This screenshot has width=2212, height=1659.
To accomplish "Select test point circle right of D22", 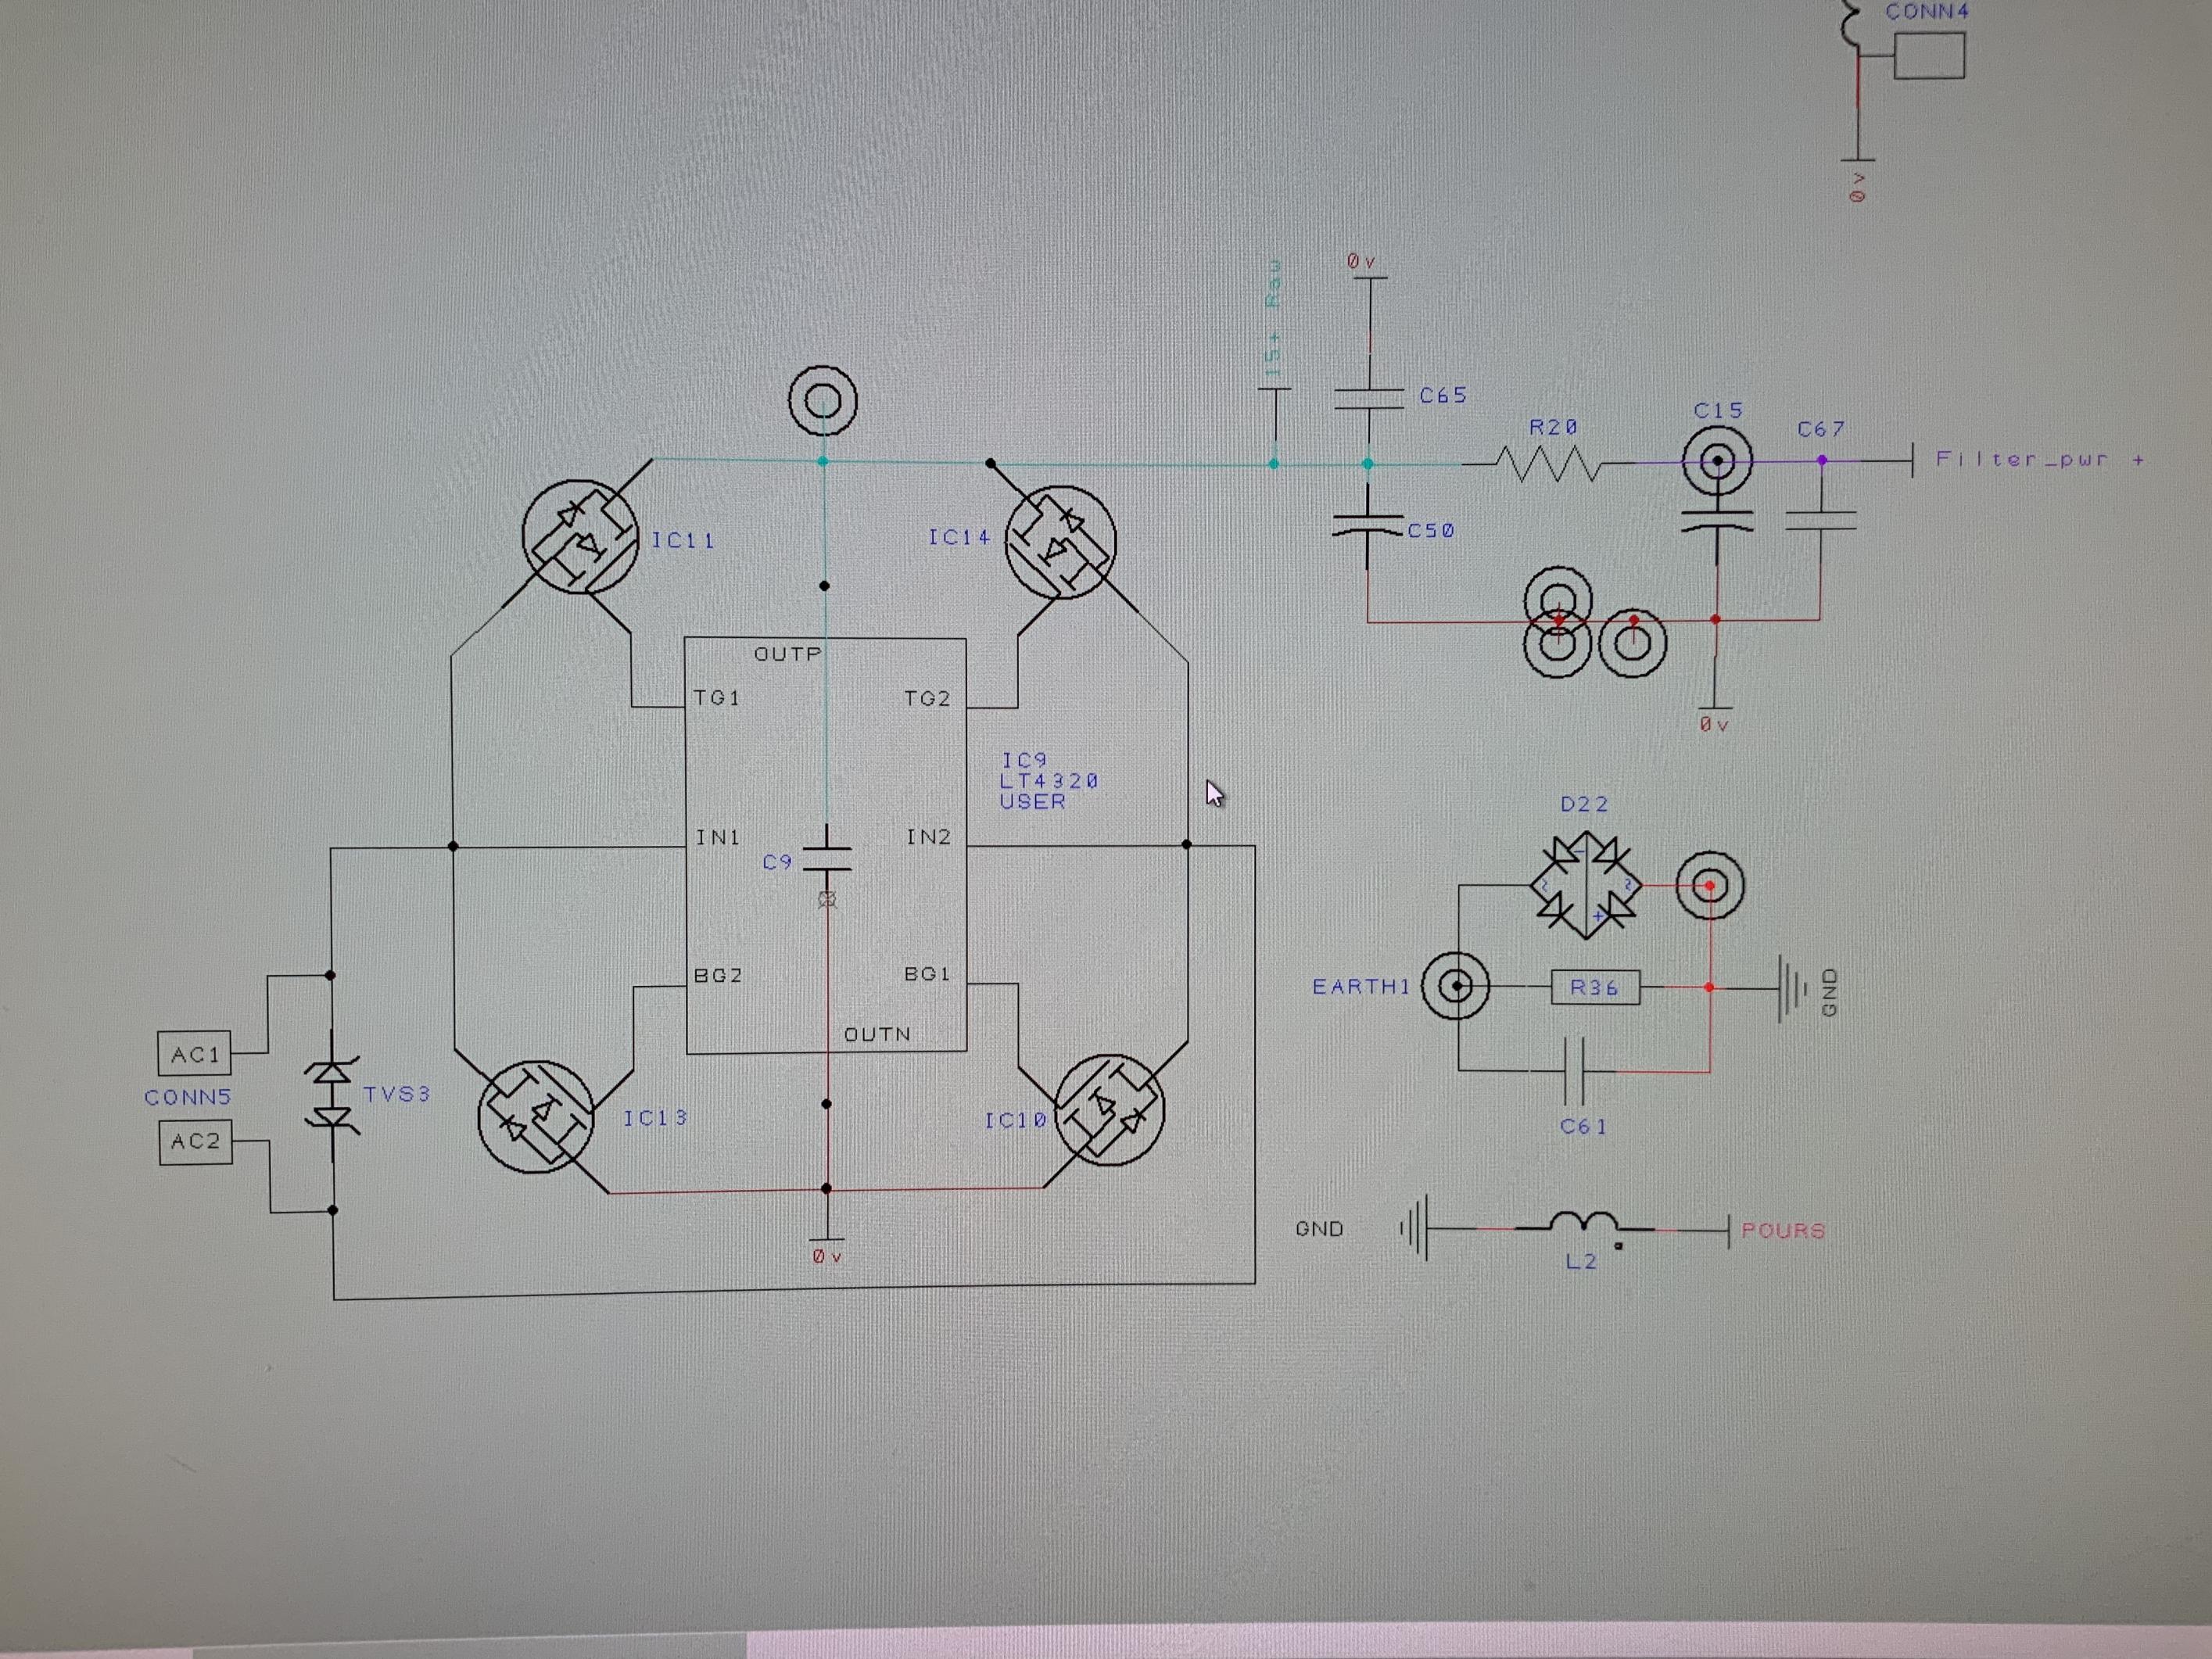I will (1710, 886).
